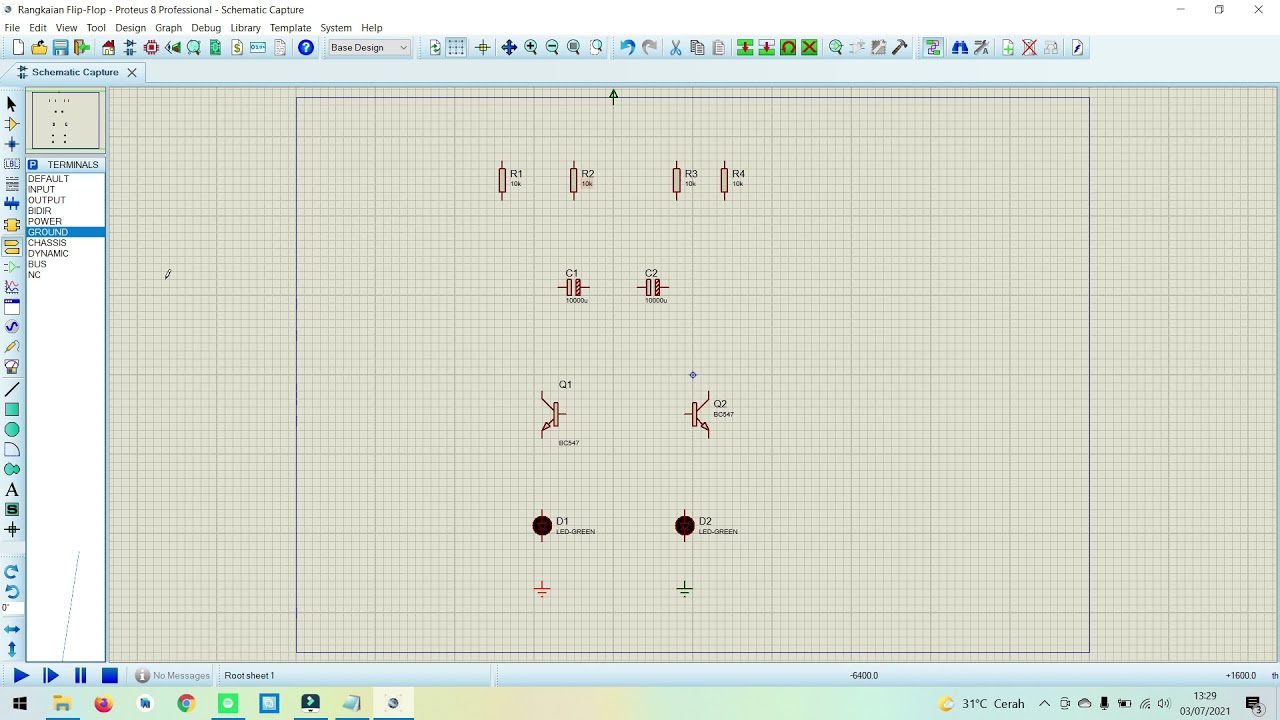Cut selection with scissors icon

[x=675, y=48]
